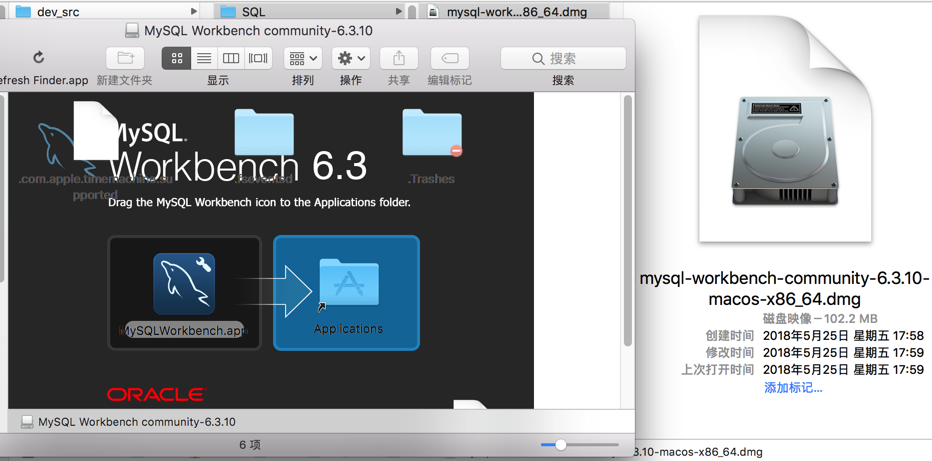The width and height of the screenshot is (932, 461).
Task: Open the gear action menu
Action: pos(351,58)
